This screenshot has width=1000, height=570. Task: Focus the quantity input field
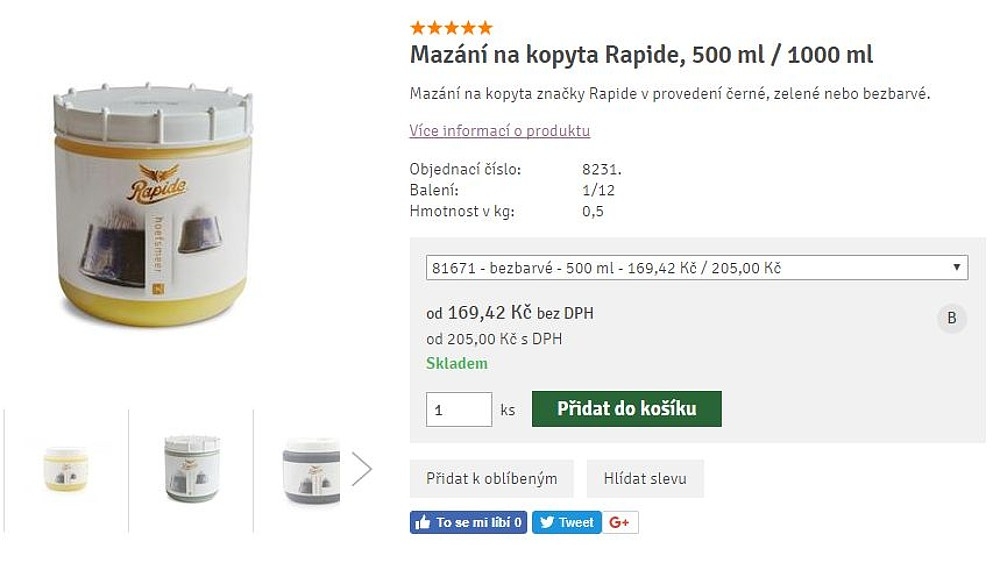coord(458,409)
